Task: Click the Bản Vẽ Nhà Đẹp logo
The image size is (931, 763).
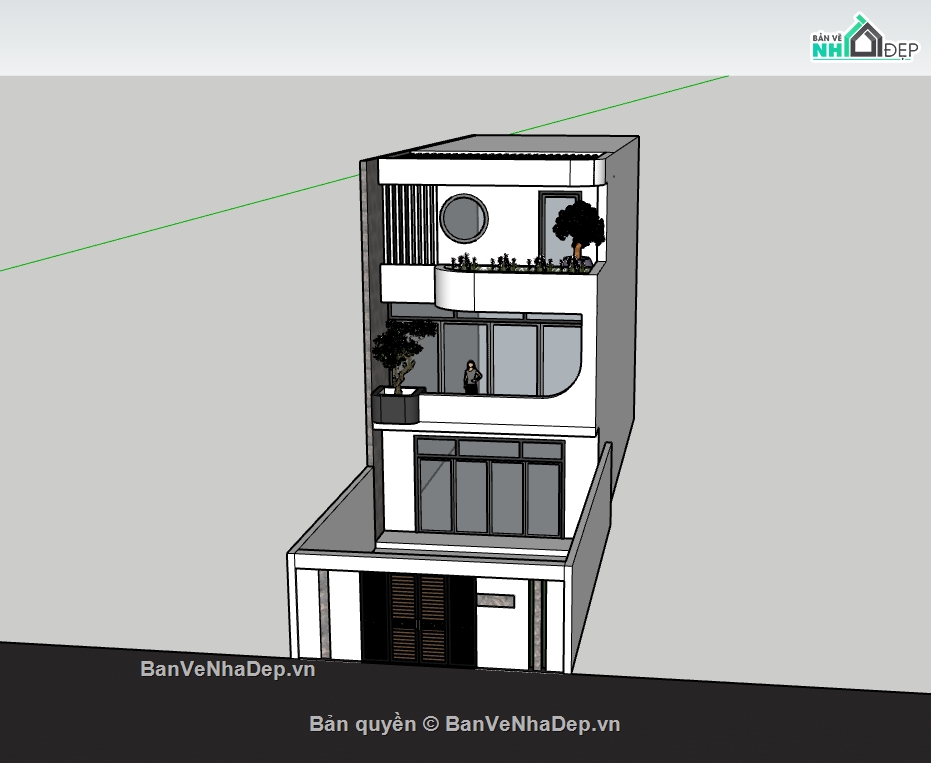Action: 863,39
